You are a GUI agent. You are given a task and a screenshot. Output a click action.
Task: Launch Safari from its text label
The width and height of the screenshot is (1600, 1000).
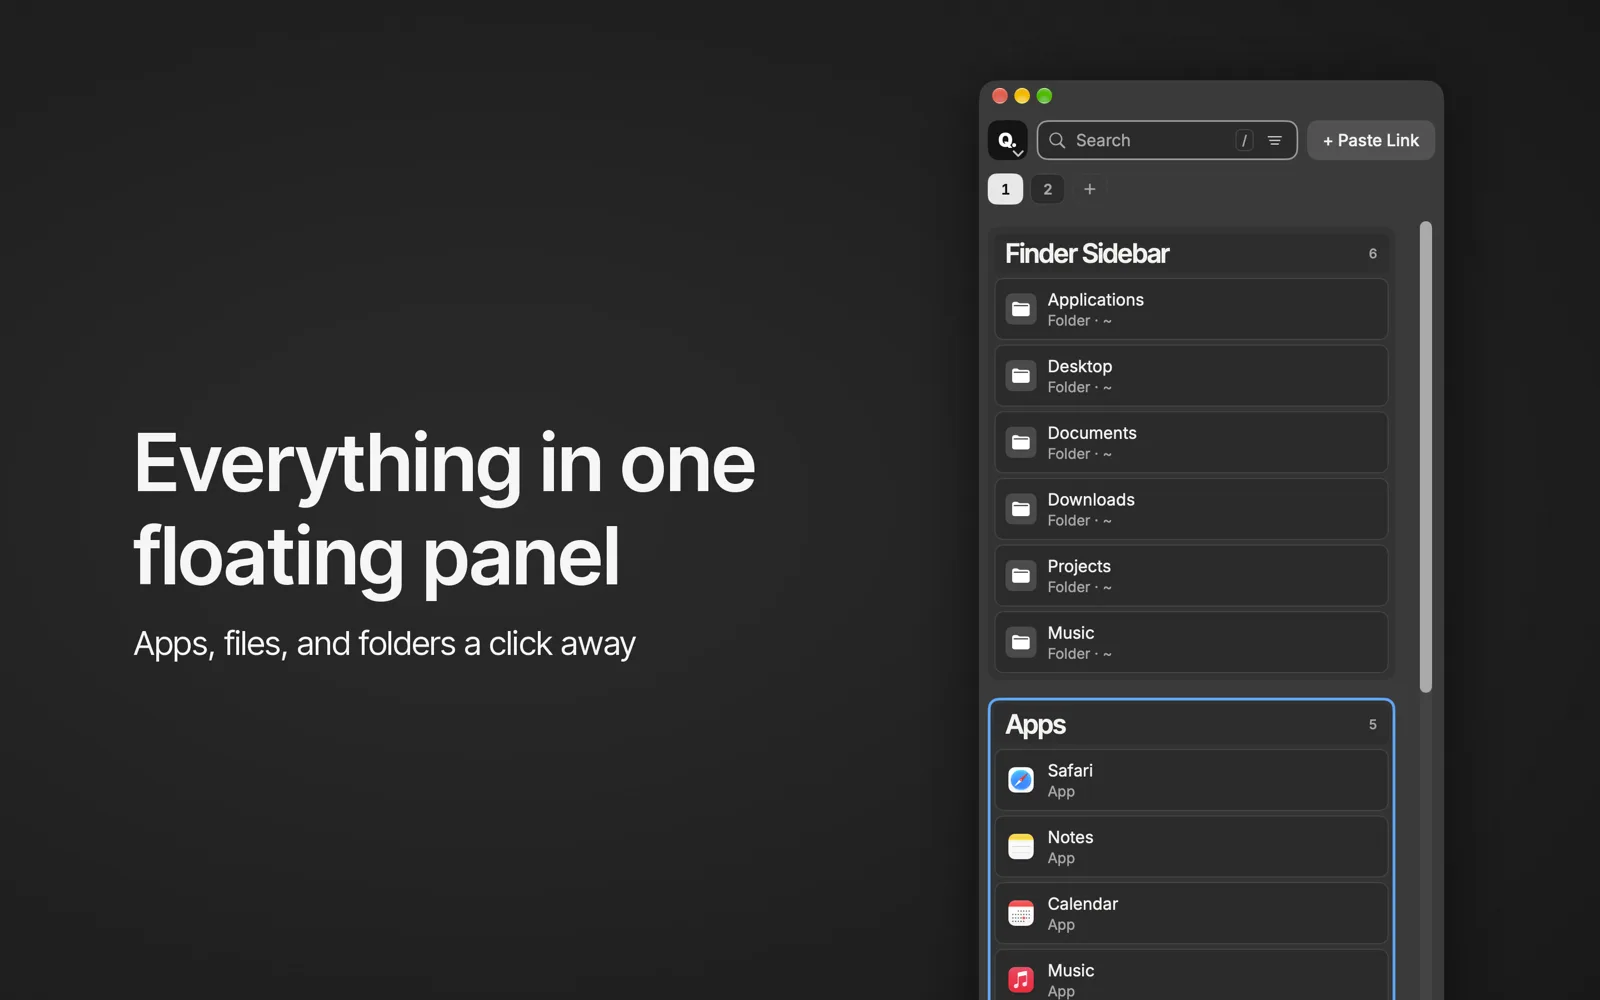(1070, 771)
